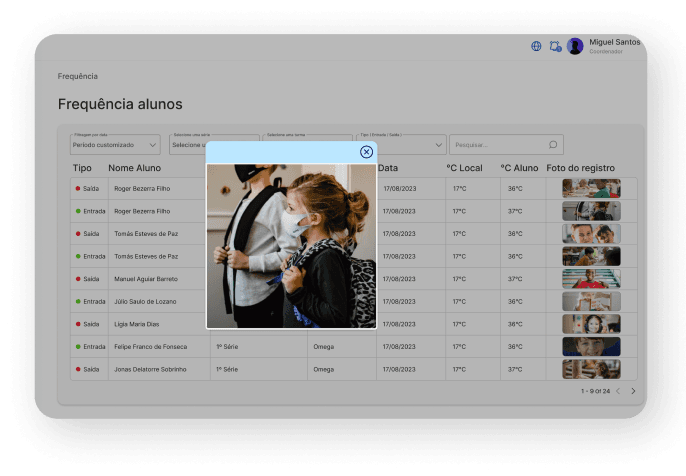The width and height of the screenshot is (686, 476).
Task: Open photo in Tomás Esteves Entrada row
Action: (591, 256)
